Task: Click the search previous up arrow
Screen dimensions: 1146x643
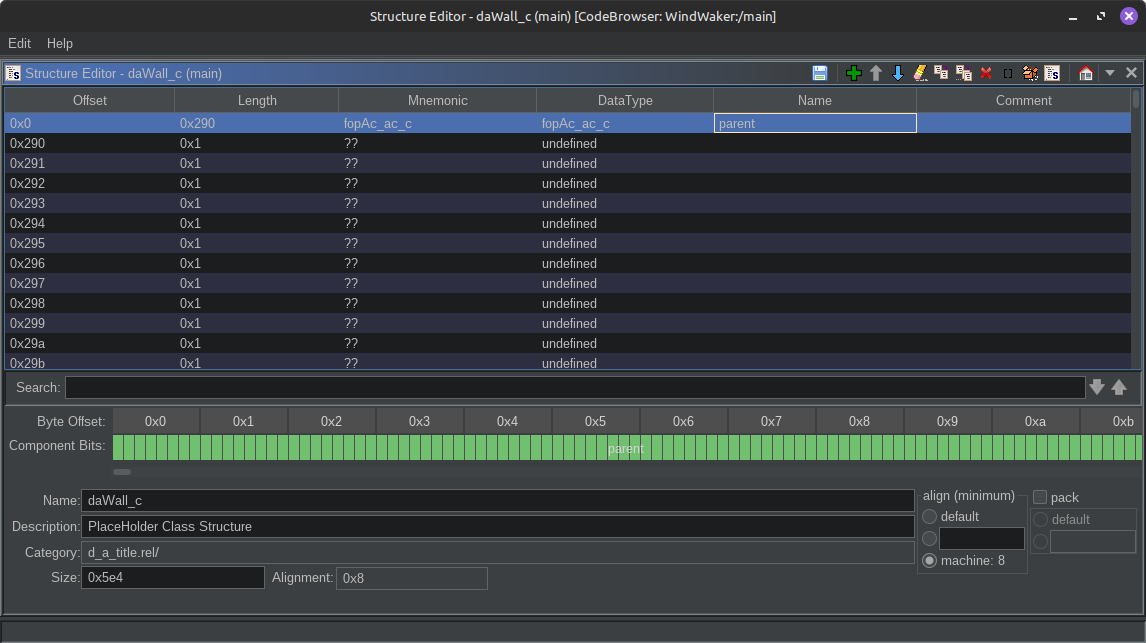Action: click(1119, 387)
